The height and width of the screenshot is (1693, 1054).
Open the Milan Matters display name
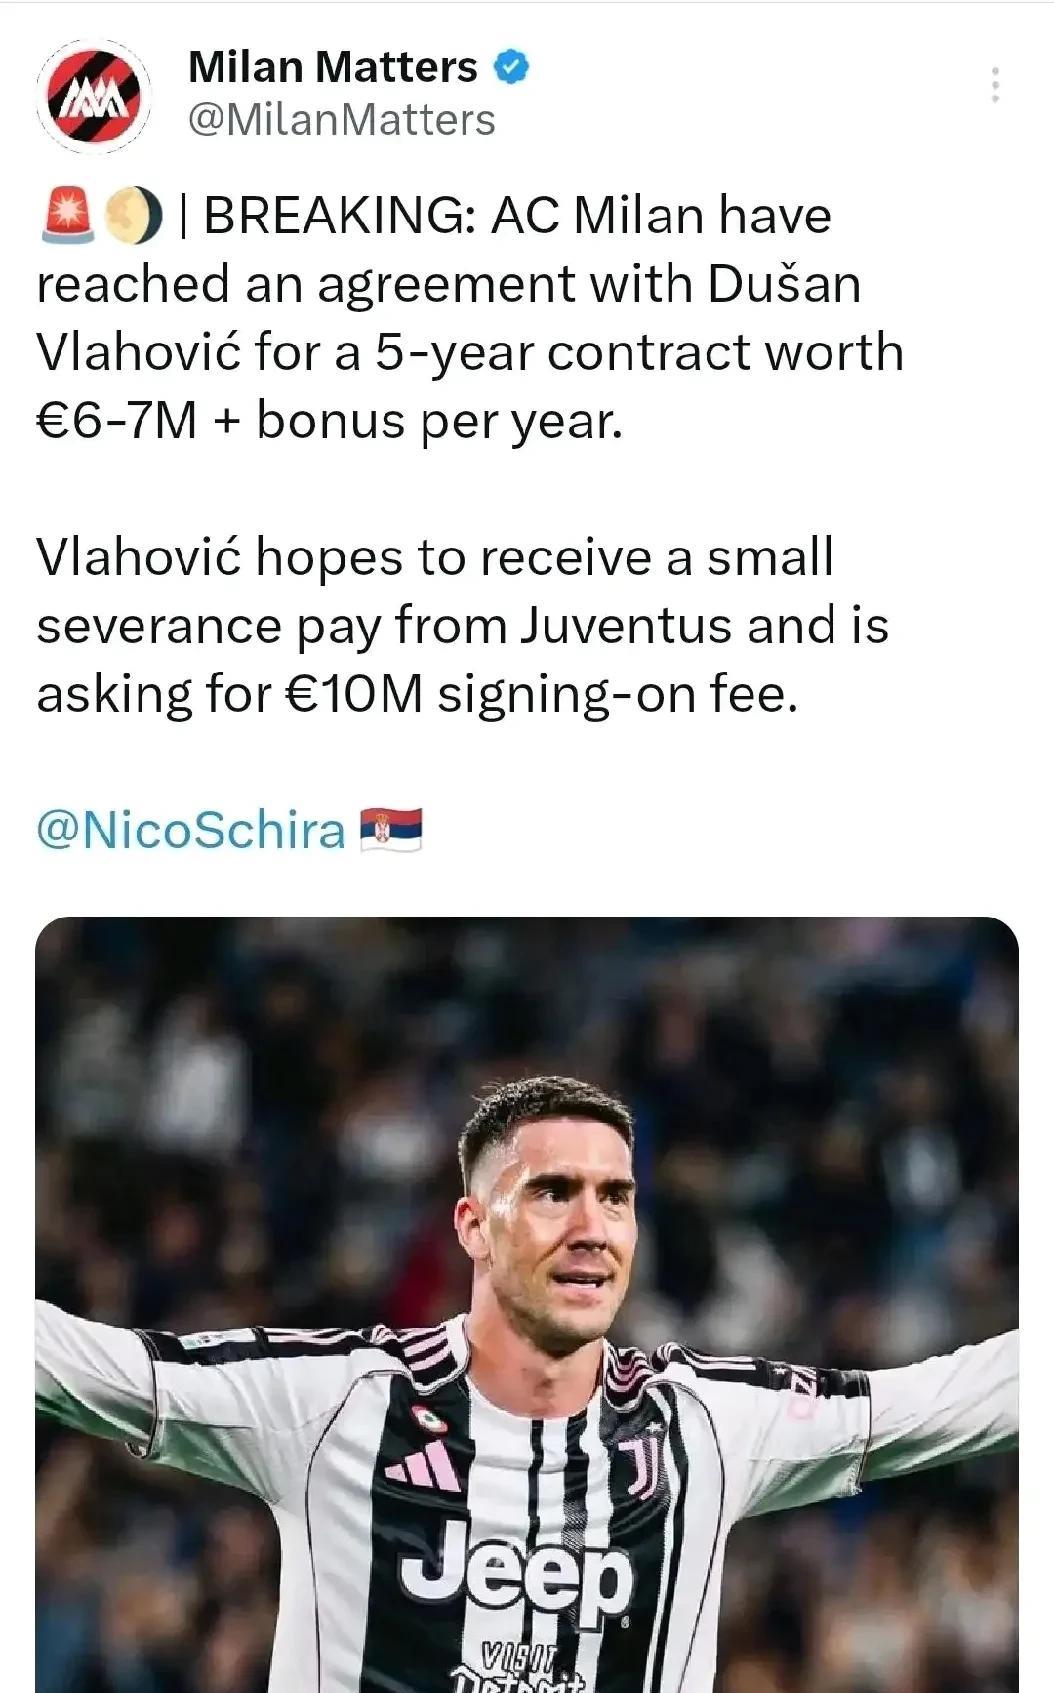coord(332,67)
